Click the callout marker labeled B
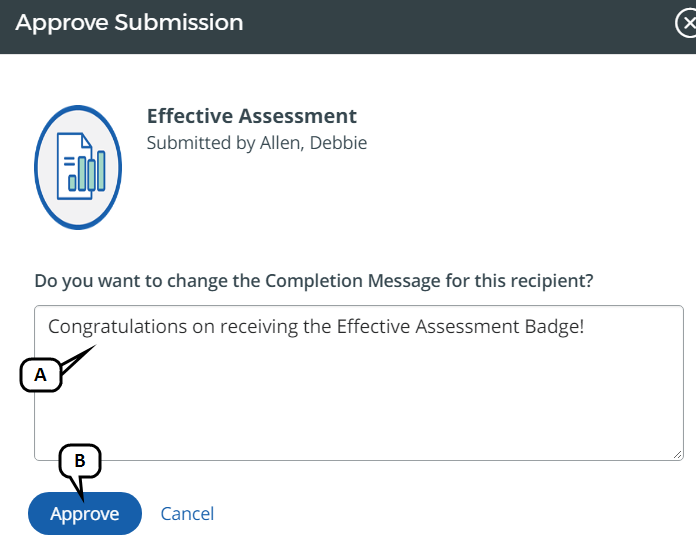This screenshot has height=548, width=696. pos(80,461)
